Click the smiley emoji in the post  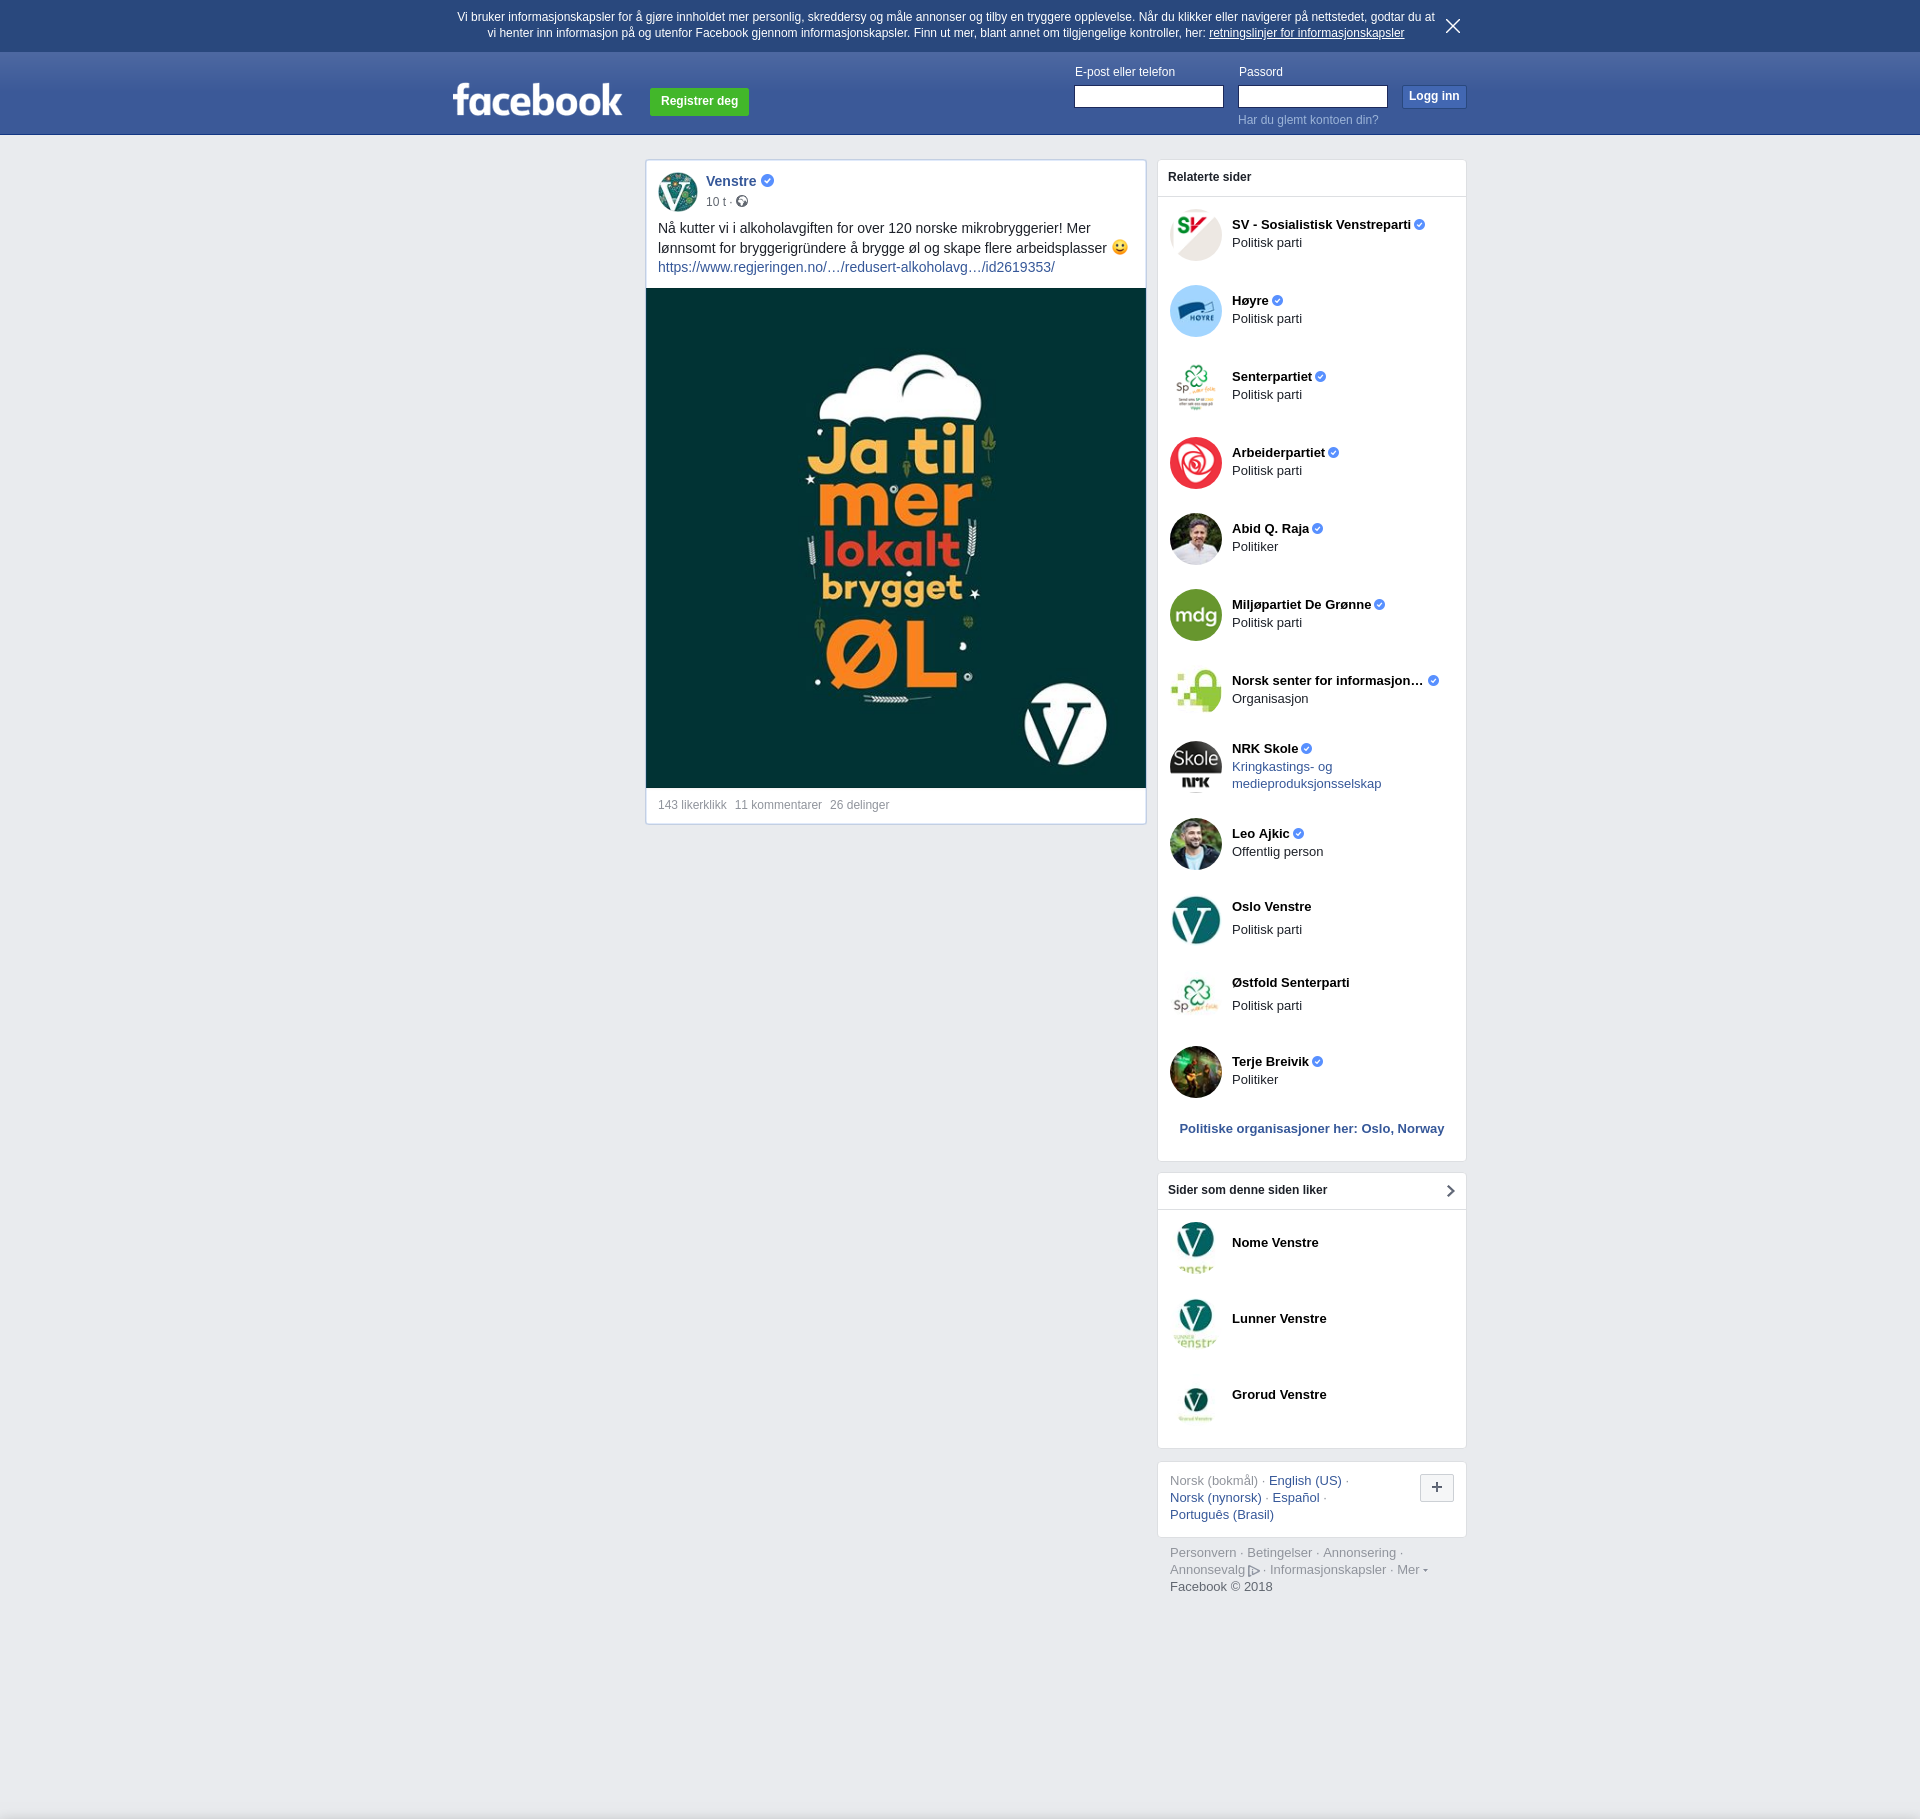tap(1120, 247)
